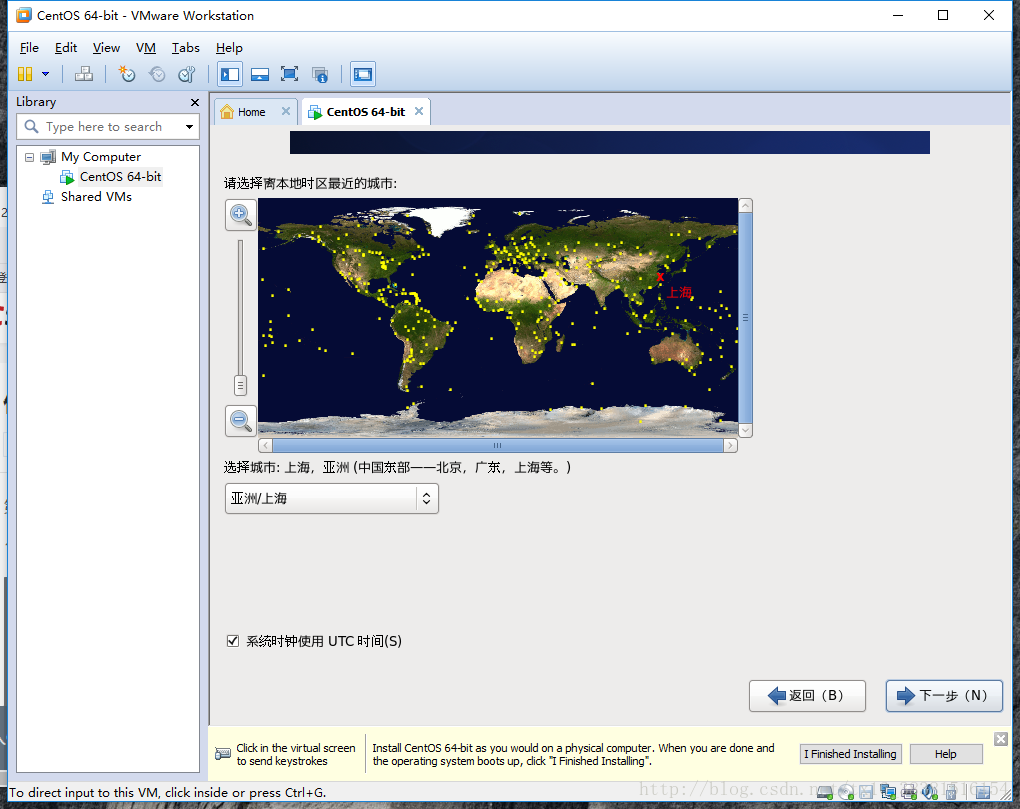The height and width of the screenshot is (809, 1020).
Task: Click the map horizontal scrollbar
Action: pyautogui.click(x=498, y=445)
